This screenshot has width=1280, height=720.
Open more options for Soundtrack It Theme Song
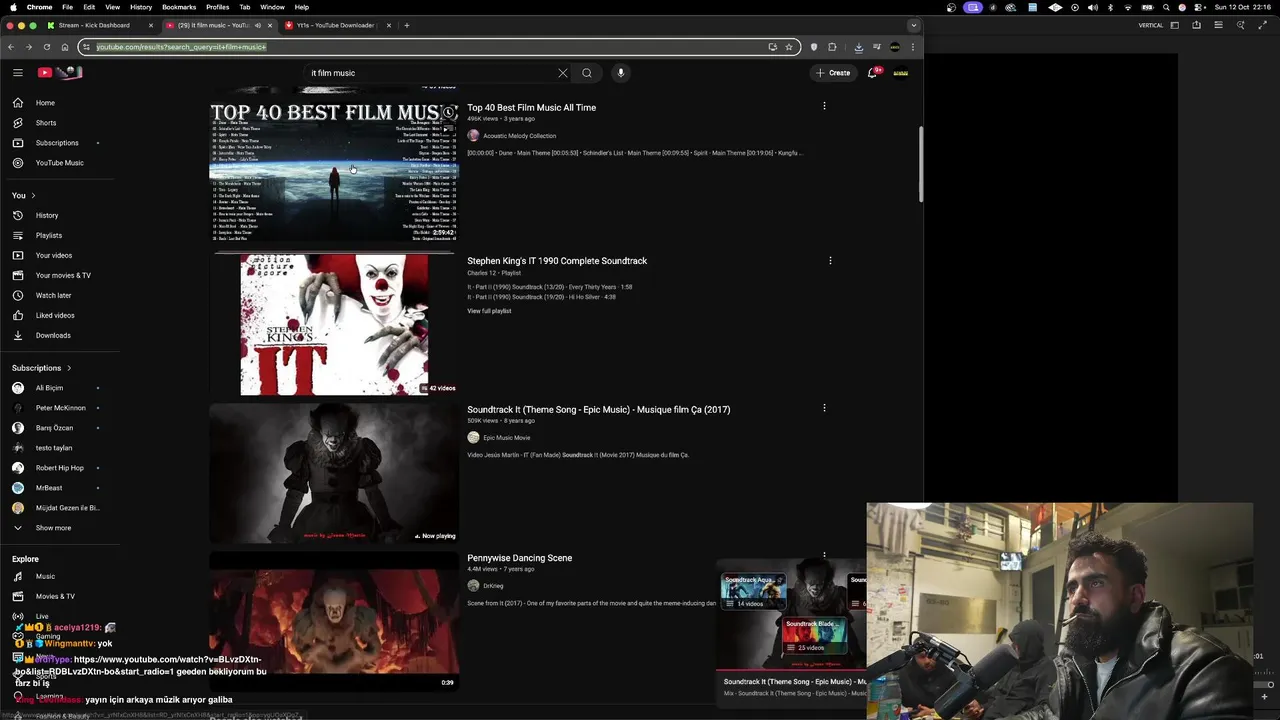click(x=824, y=408)
